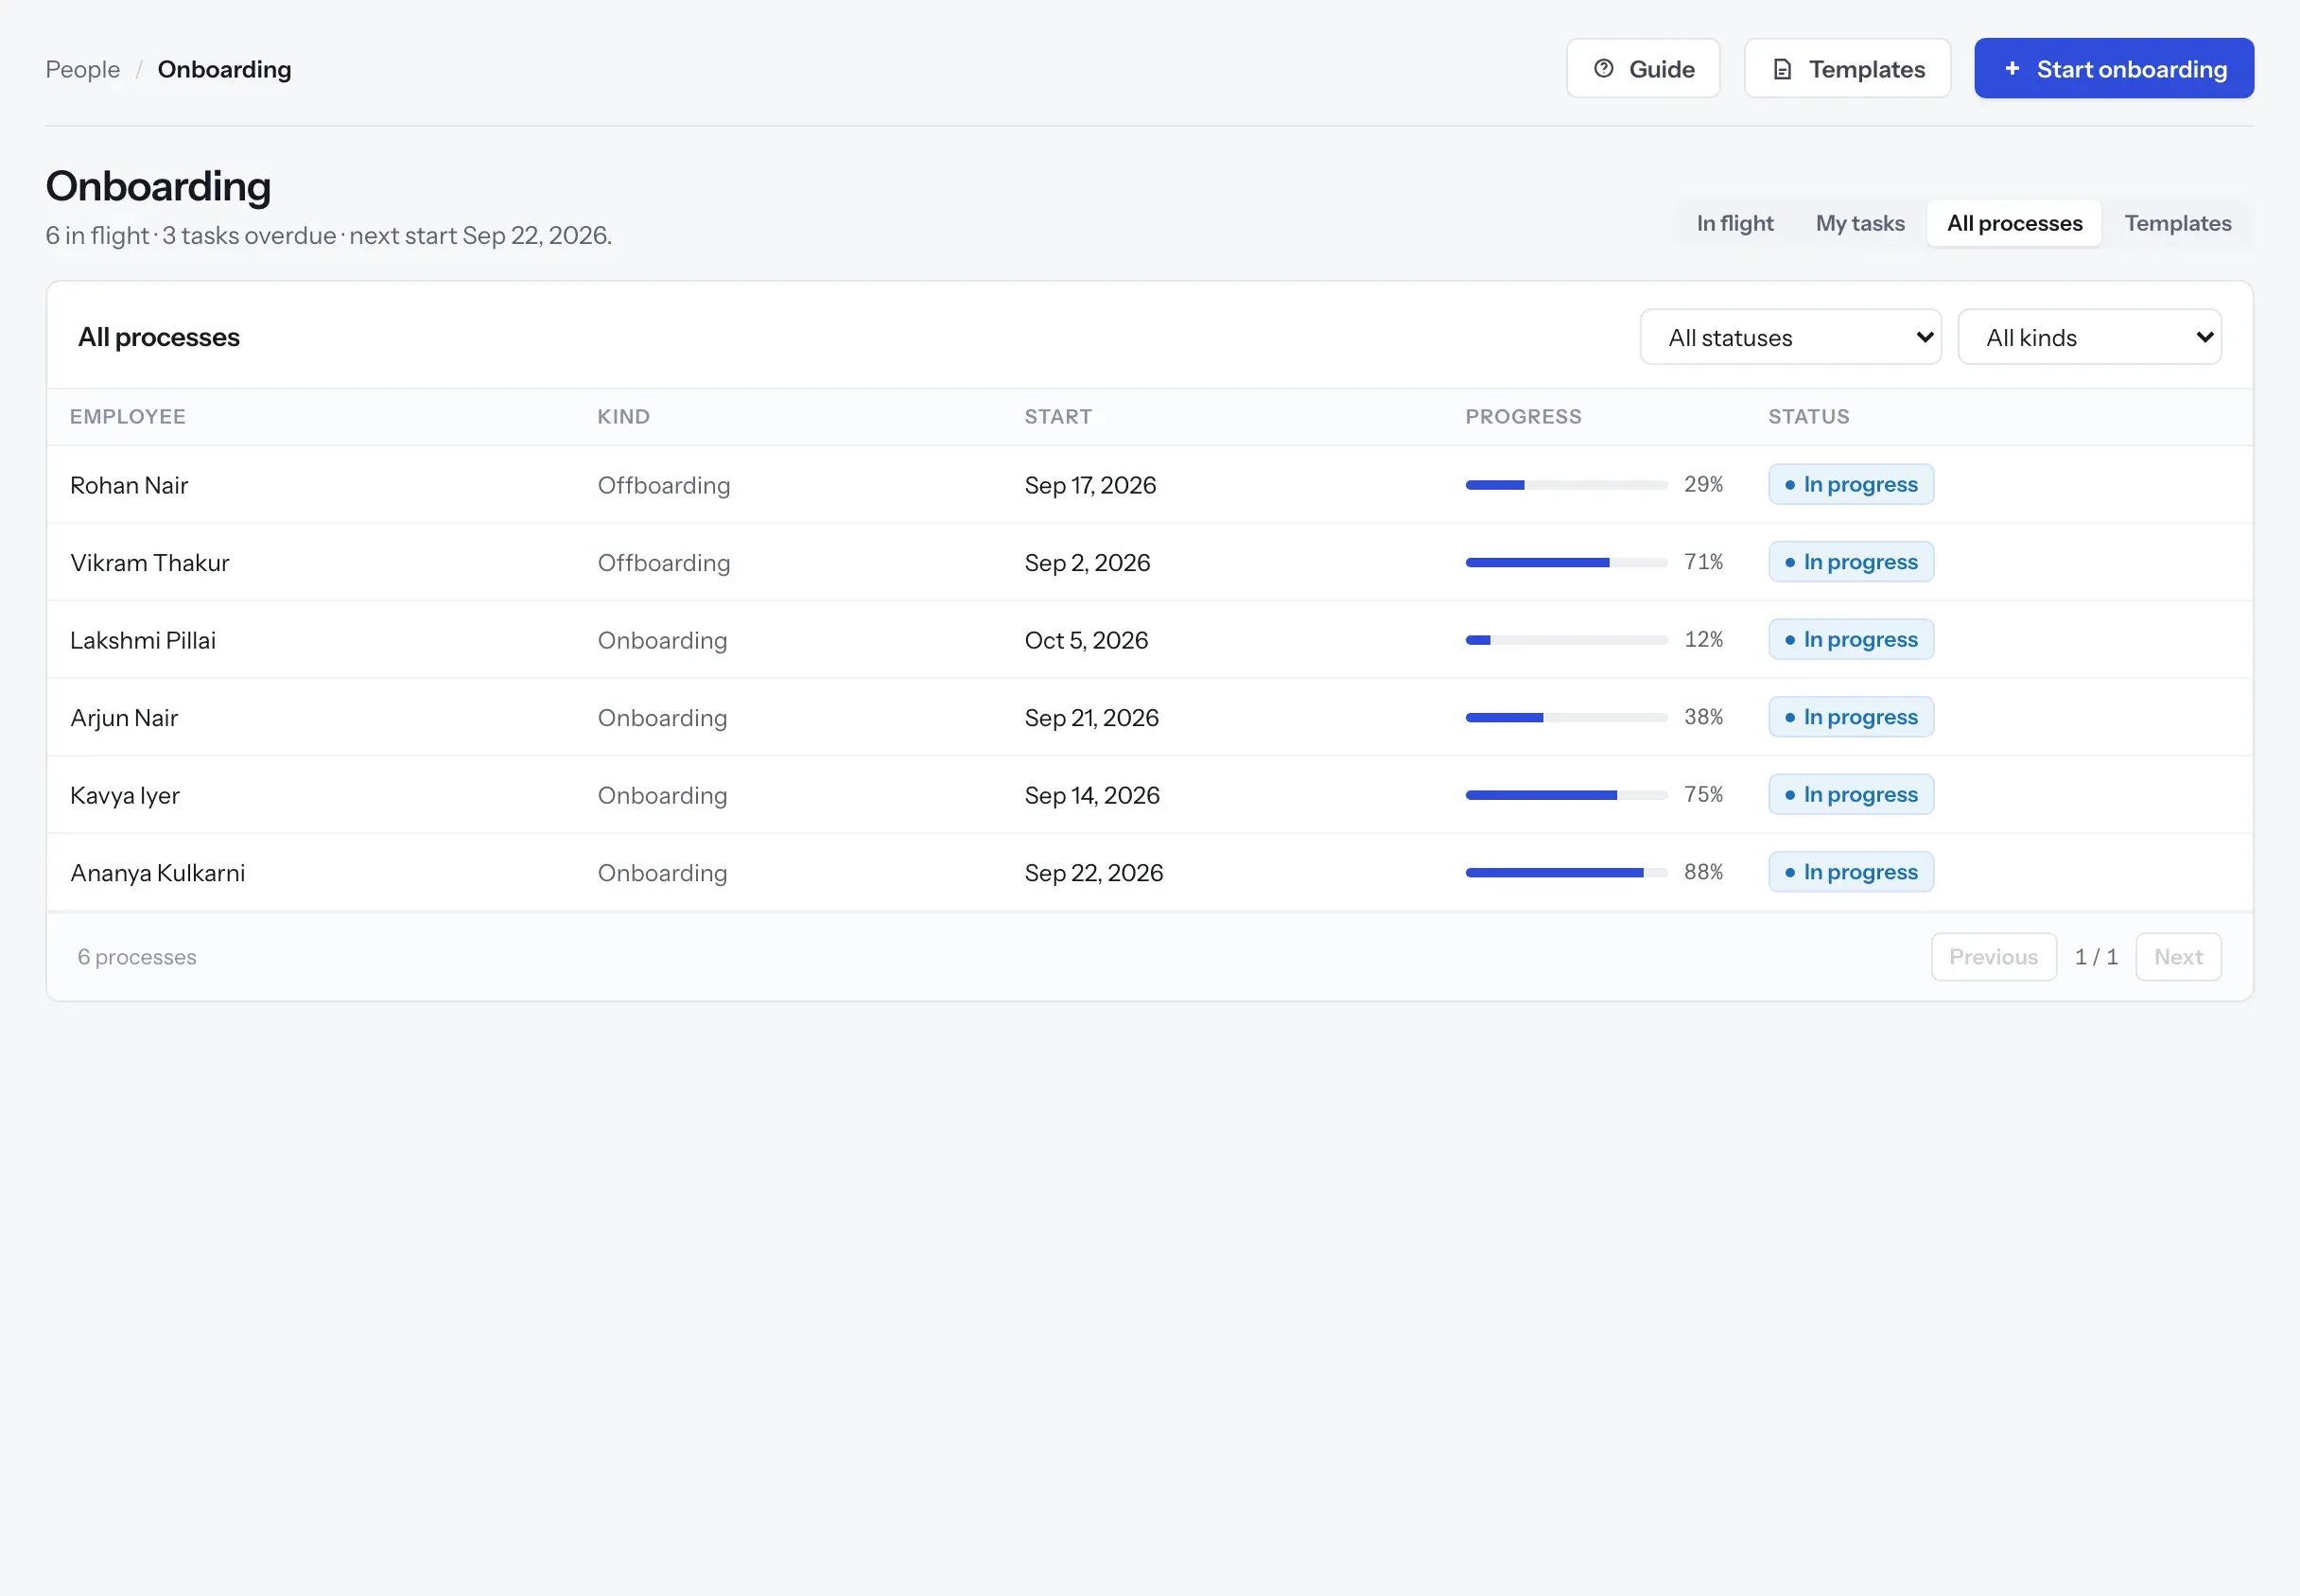Click the PROGRESS column header
This screenshot has height=1596, width=2300.
coord(1523,417)
